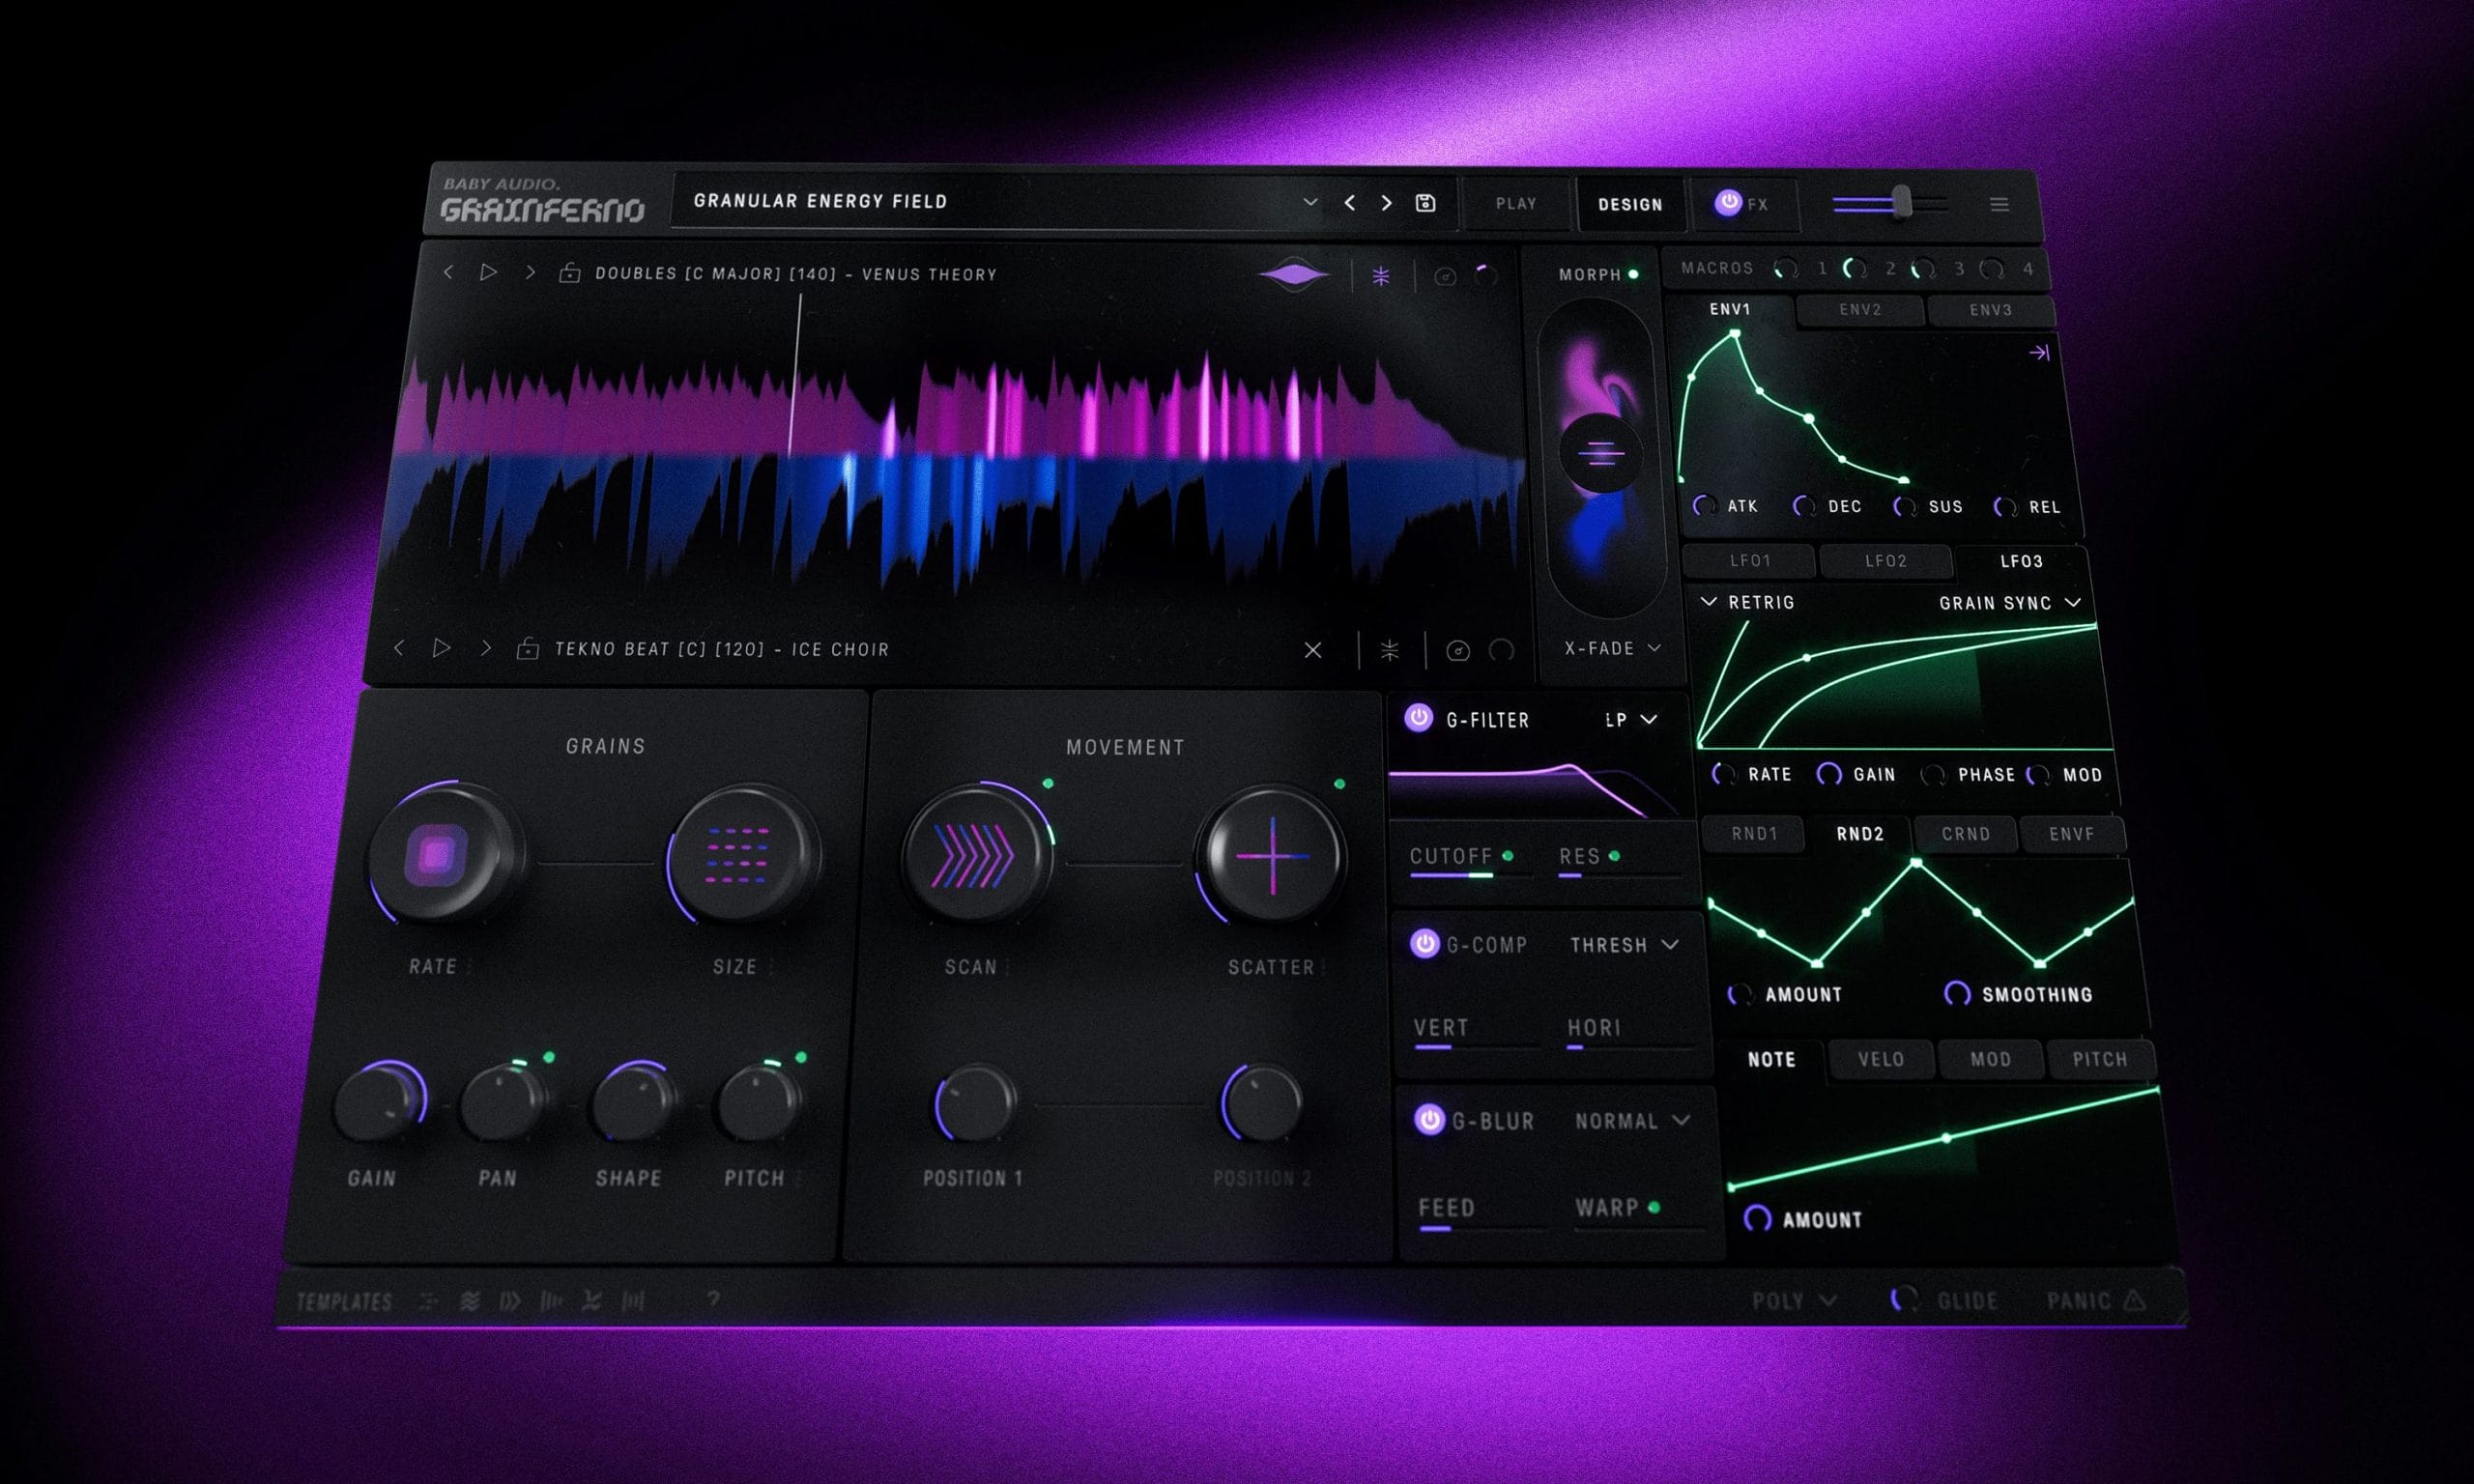The image size is (2474, 1484).
Task: Open the TEMPLATES menu in bottom bar
Action: click(343, 1300)
